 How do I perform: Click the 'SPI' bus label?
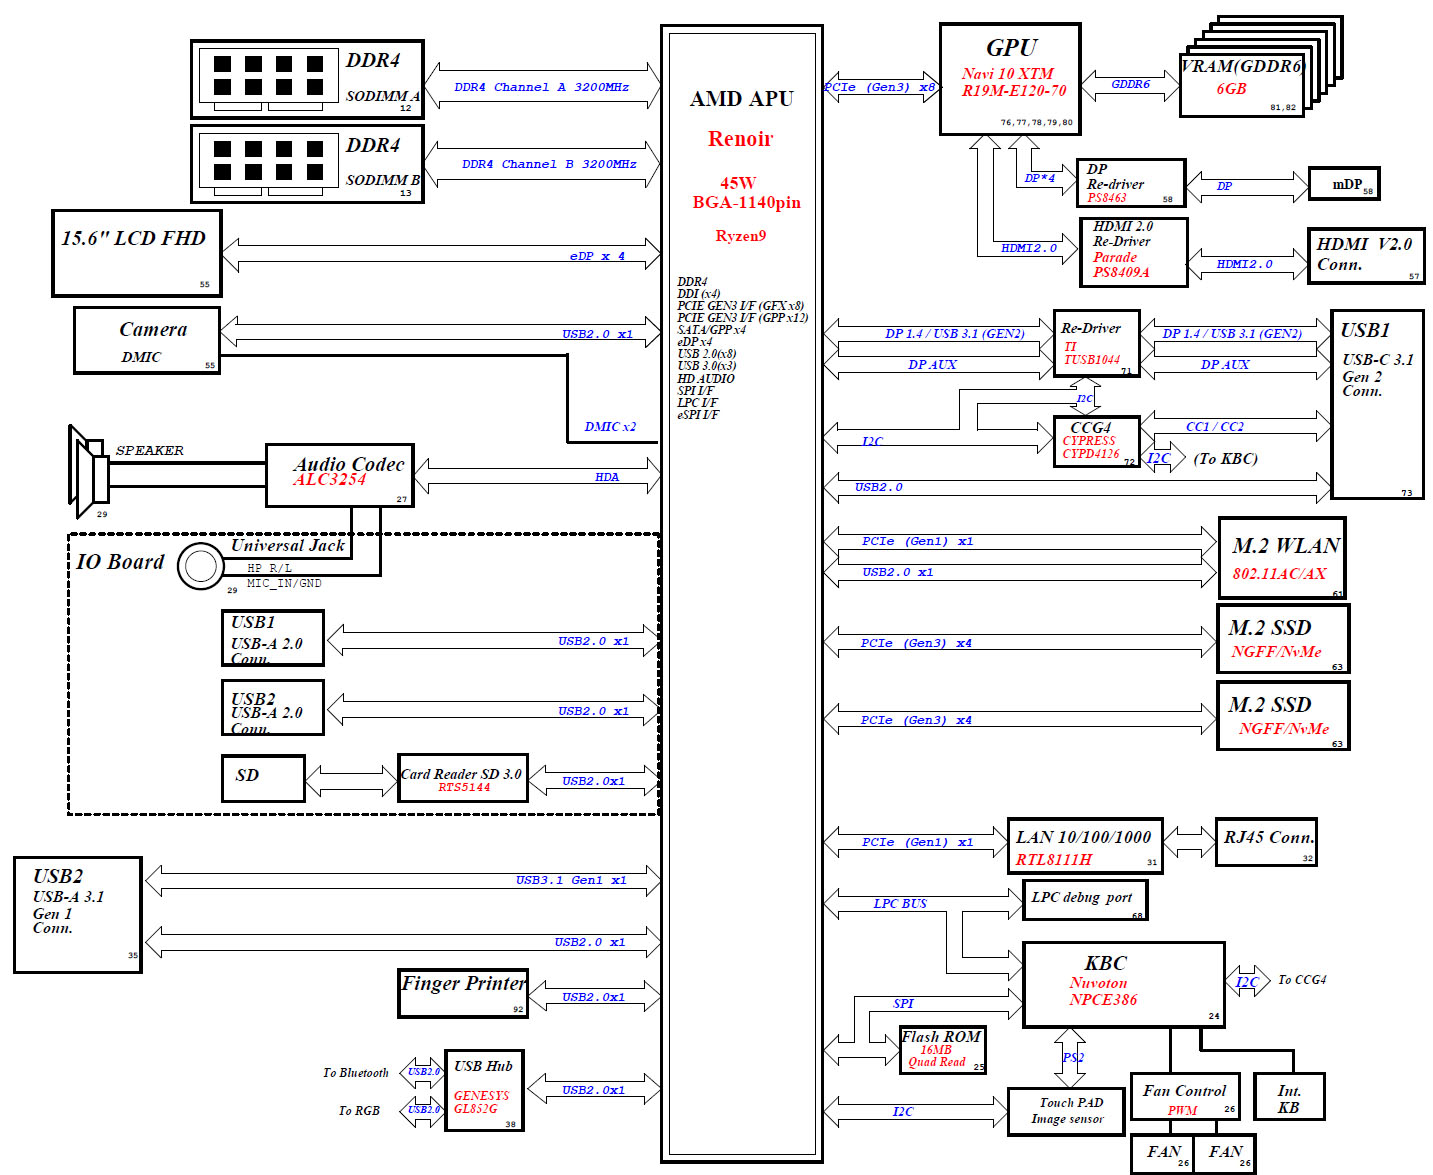pyautogui.click(x=903, y=1003)
